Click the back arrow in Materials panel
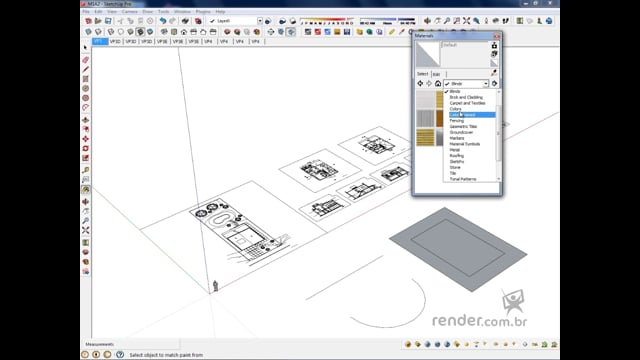 [x=420, y=84]
